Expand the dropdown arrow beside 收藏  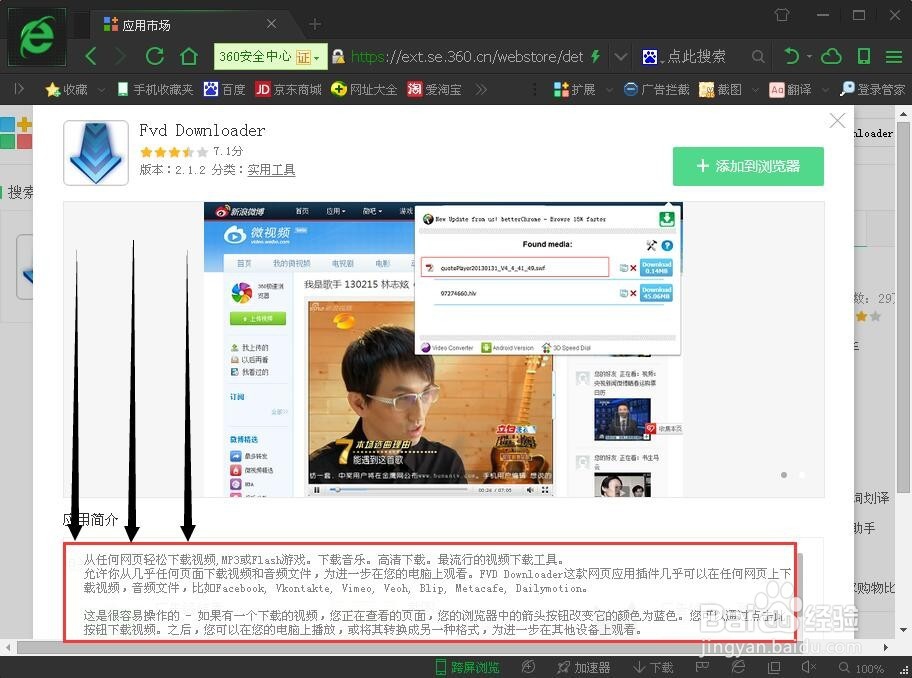point(101,90)
